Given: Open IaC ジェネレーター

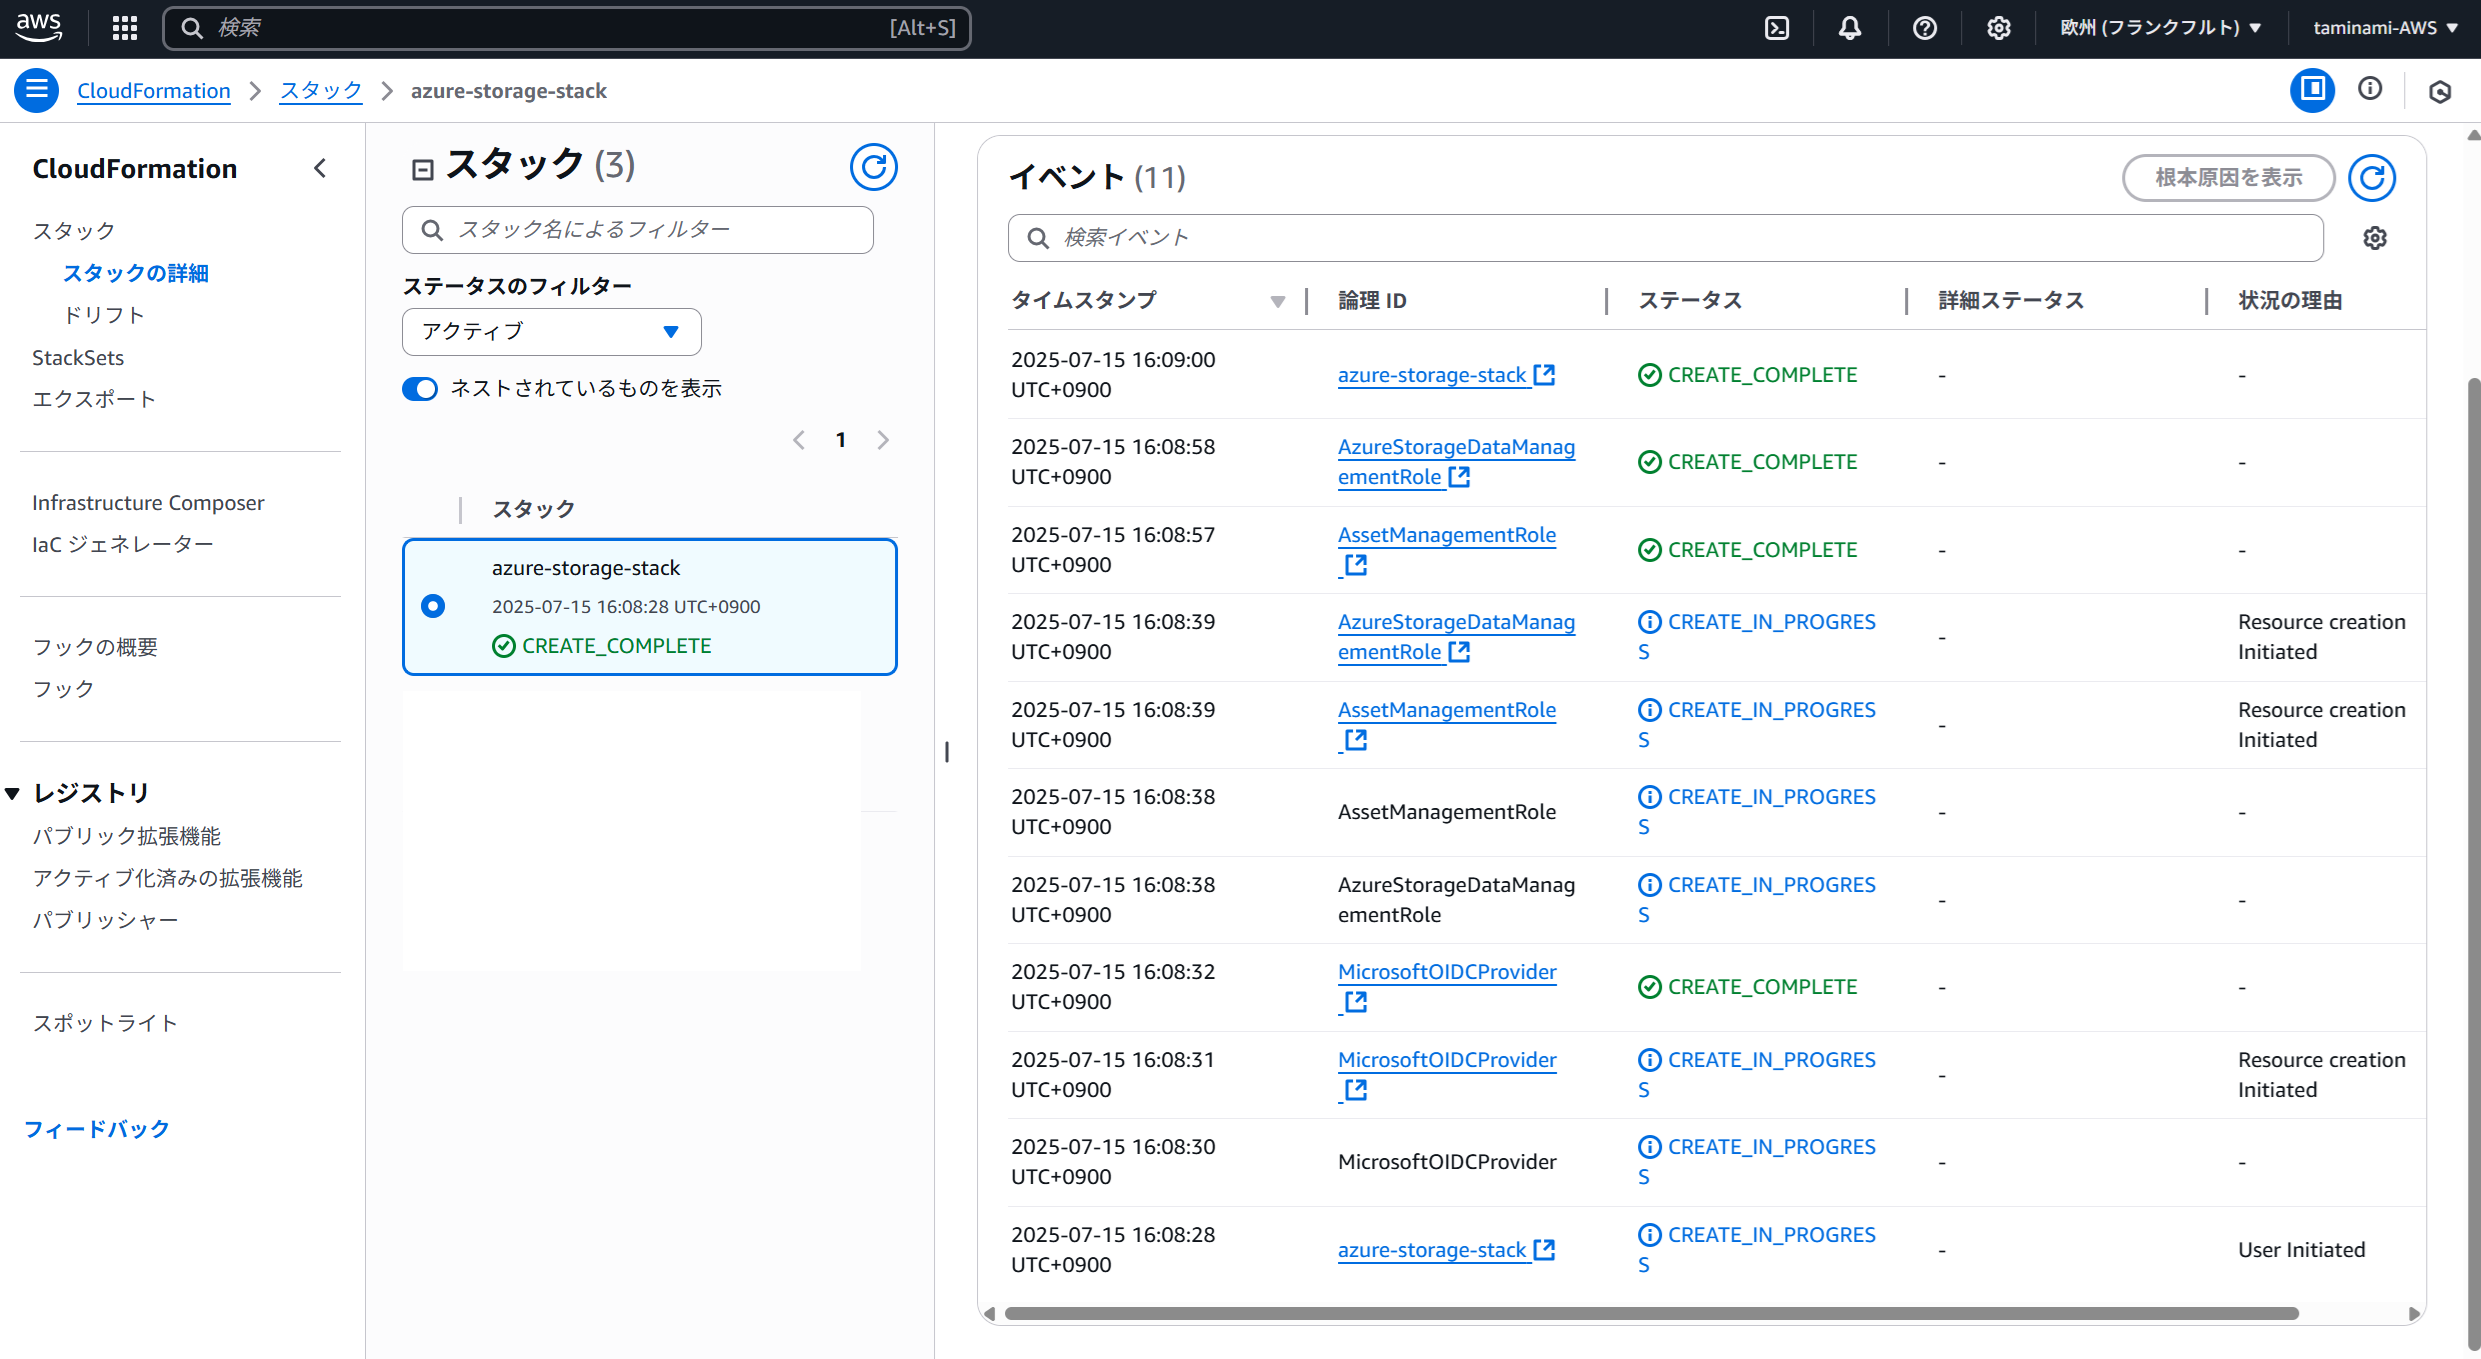Looking at the screenshot, I should pyautogui.click(x=123, y=544).
